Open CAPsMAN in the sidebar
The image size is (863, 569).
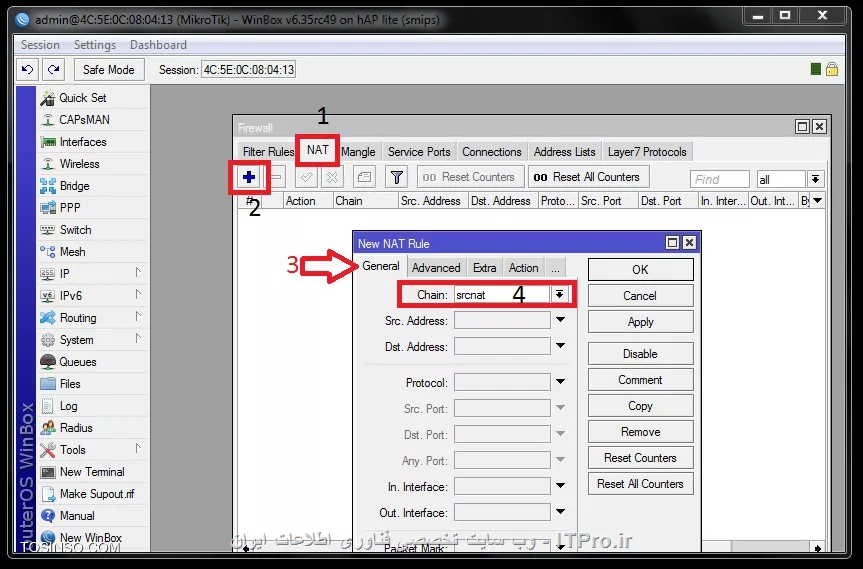click(x=84, y=120)
